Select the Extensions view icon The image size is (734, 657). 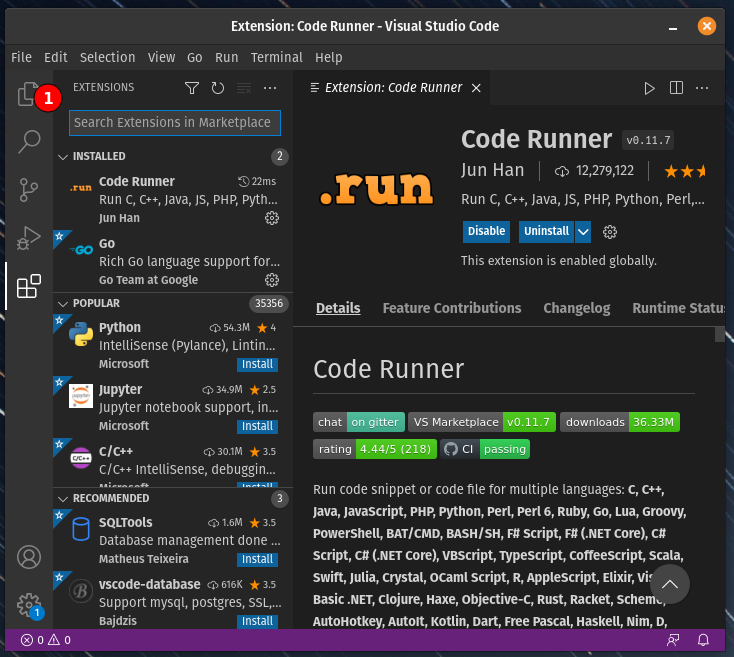(x=29, y=286)
